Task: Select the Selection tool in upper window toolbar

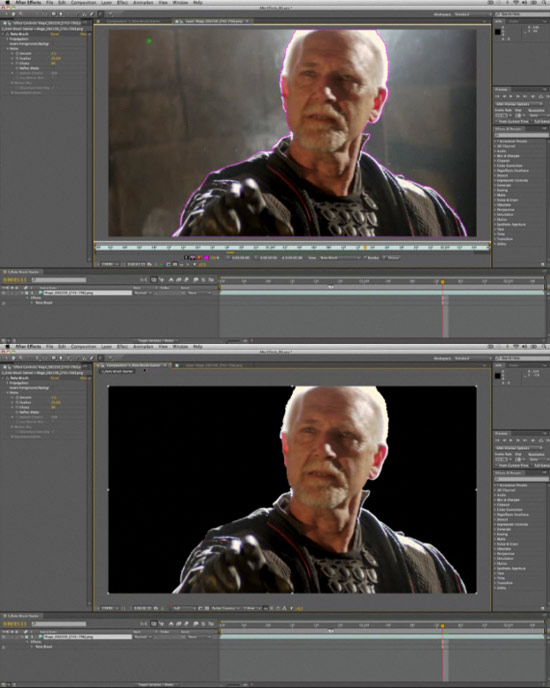Action: click(x=6, y=14)
